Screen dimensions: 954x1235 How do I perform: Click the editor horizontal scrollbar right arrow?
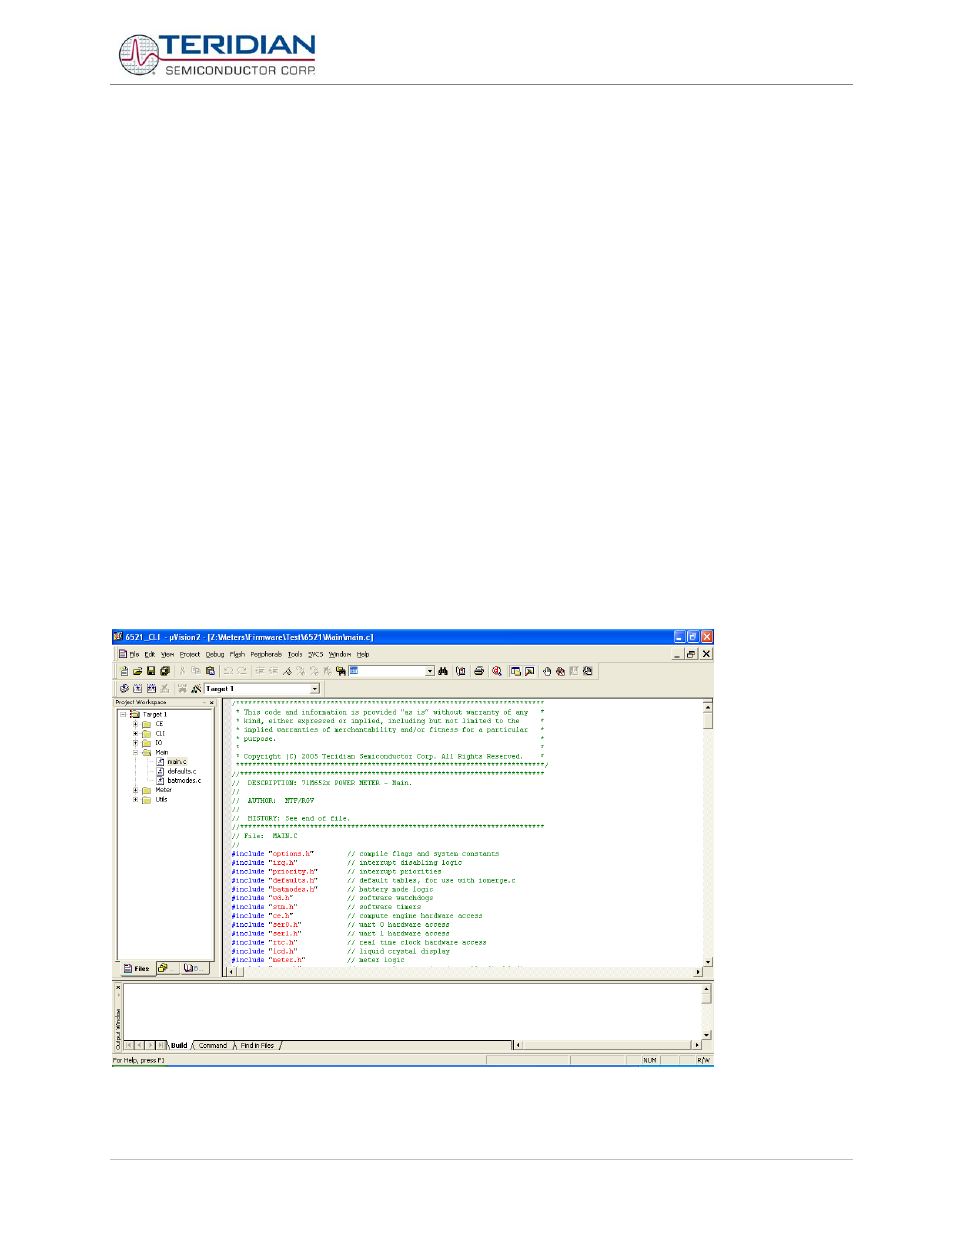pyautogui.click(x=698, y=972)
